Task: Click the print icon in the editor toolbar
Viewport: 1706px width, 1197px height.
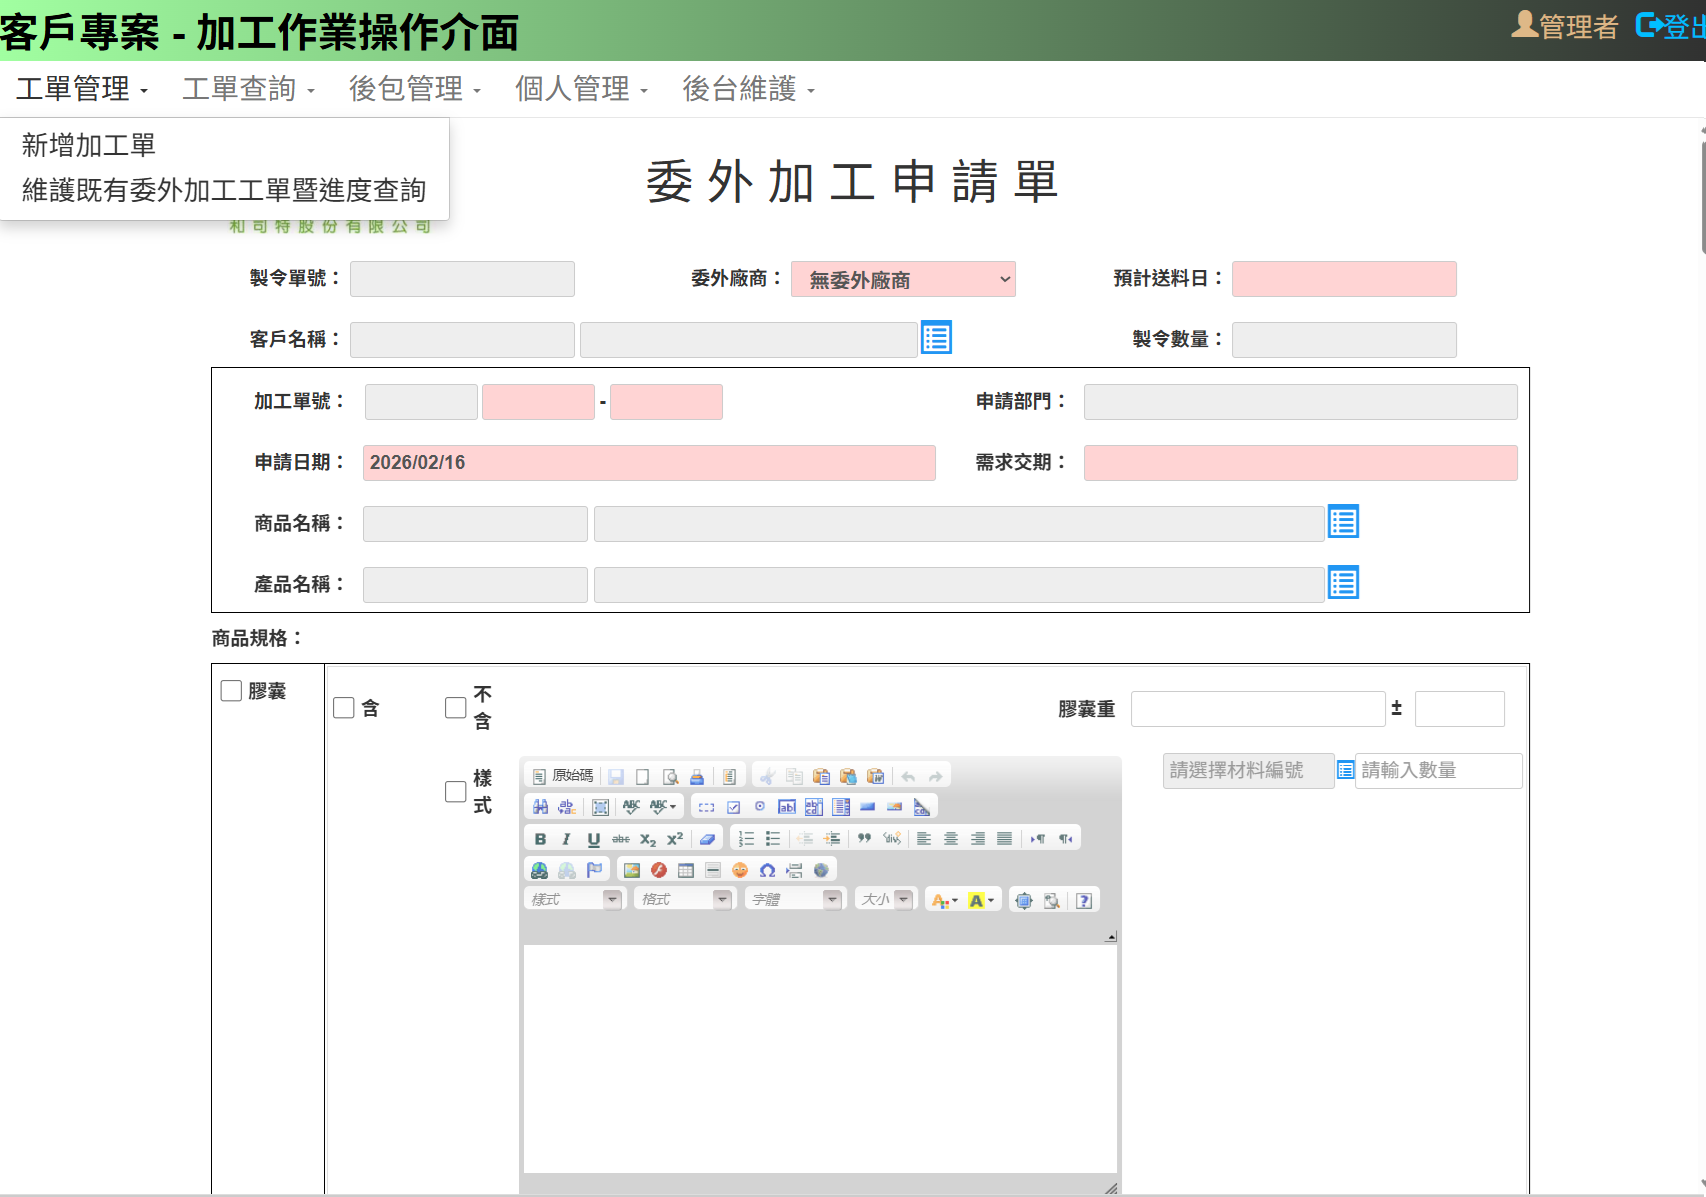Action: point(697,776)
